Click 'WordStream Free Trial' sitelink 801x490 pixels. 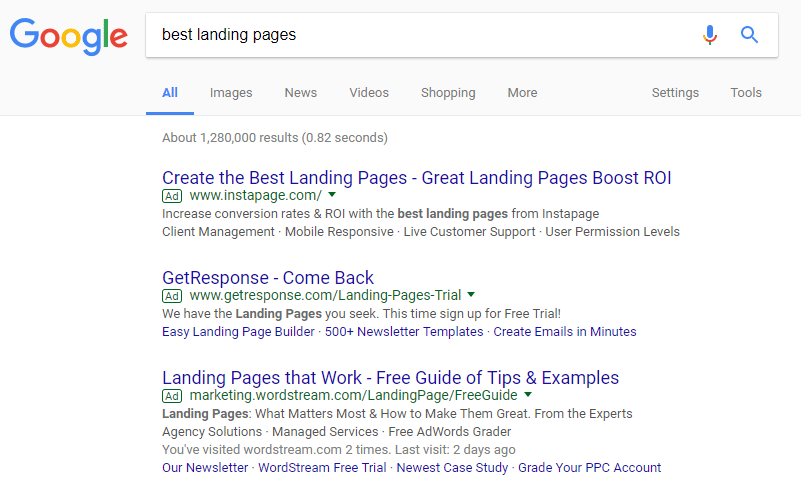[322, 468]
